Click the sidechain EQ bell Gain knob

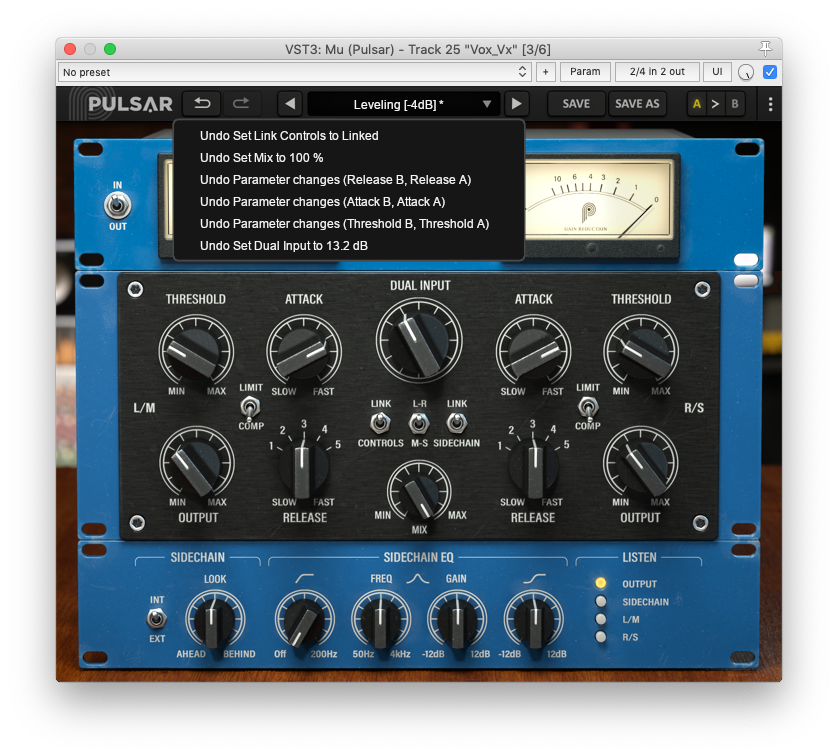click(x=457, y=620)
